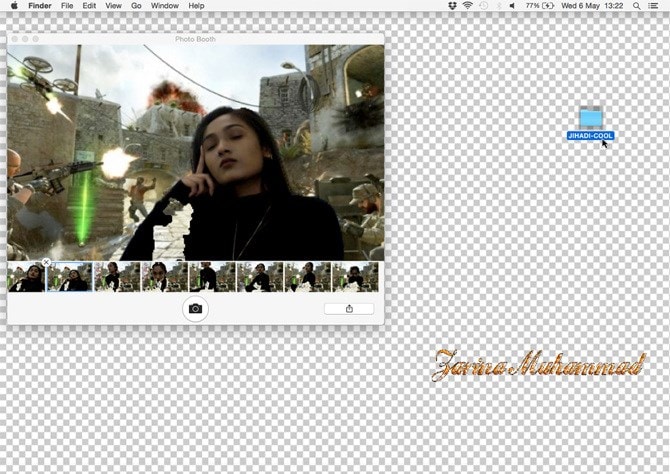Viewport: 670px width, 474px height.
Task: Open the Finder menu
Action: (x=40, y=6)
